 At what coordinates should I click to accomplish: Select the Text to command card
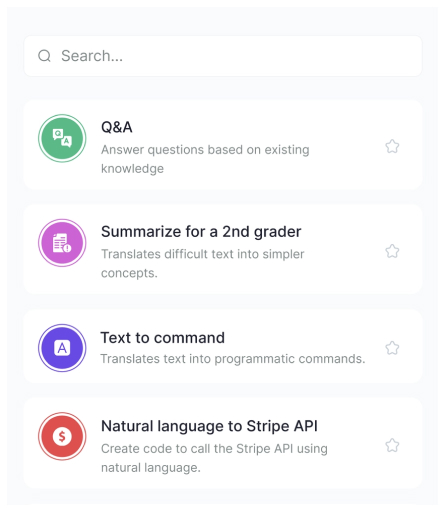(223, 346)
